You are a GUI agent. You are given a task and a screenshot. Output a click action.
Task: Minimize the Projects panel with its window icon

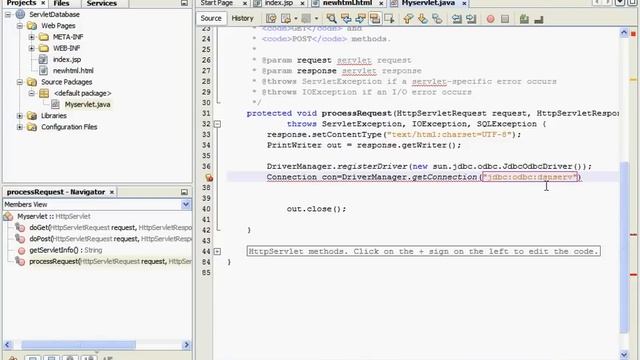pyautogui.click(x=184, y=3)
